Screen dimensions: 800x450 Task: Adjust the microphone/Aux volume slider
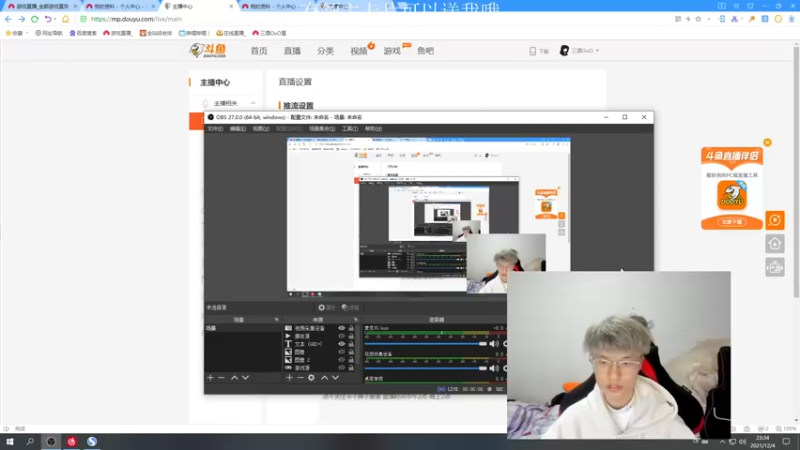coord(426,344)
